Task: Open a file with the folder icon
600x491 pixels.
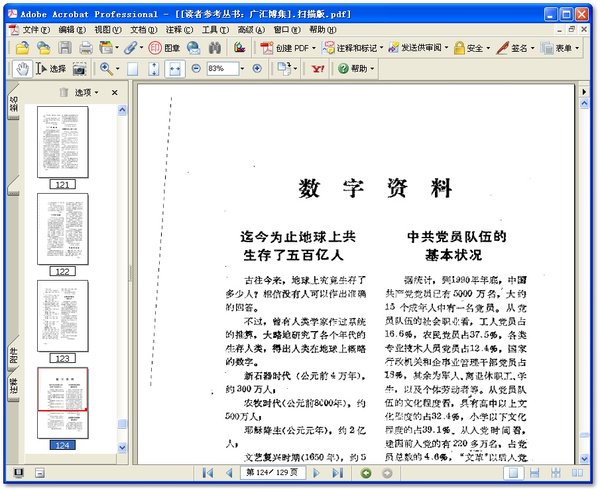Action: (22, 48)
